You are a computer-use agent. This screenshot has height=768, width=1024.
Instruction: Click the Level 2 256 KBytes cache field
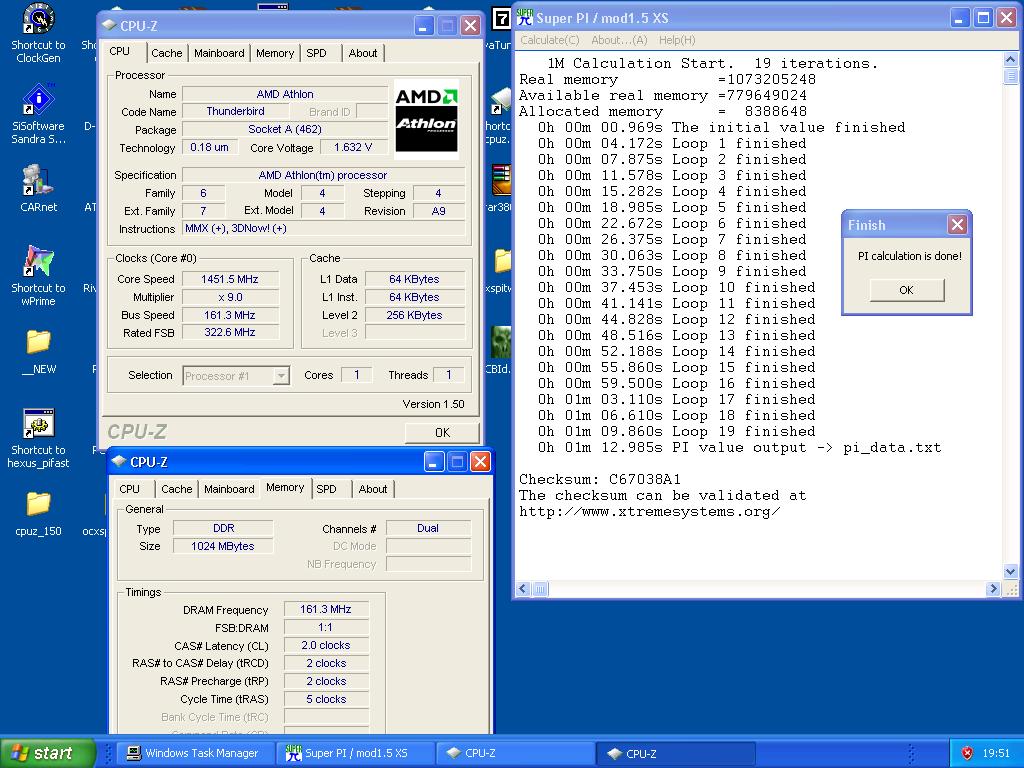point(414,315)
